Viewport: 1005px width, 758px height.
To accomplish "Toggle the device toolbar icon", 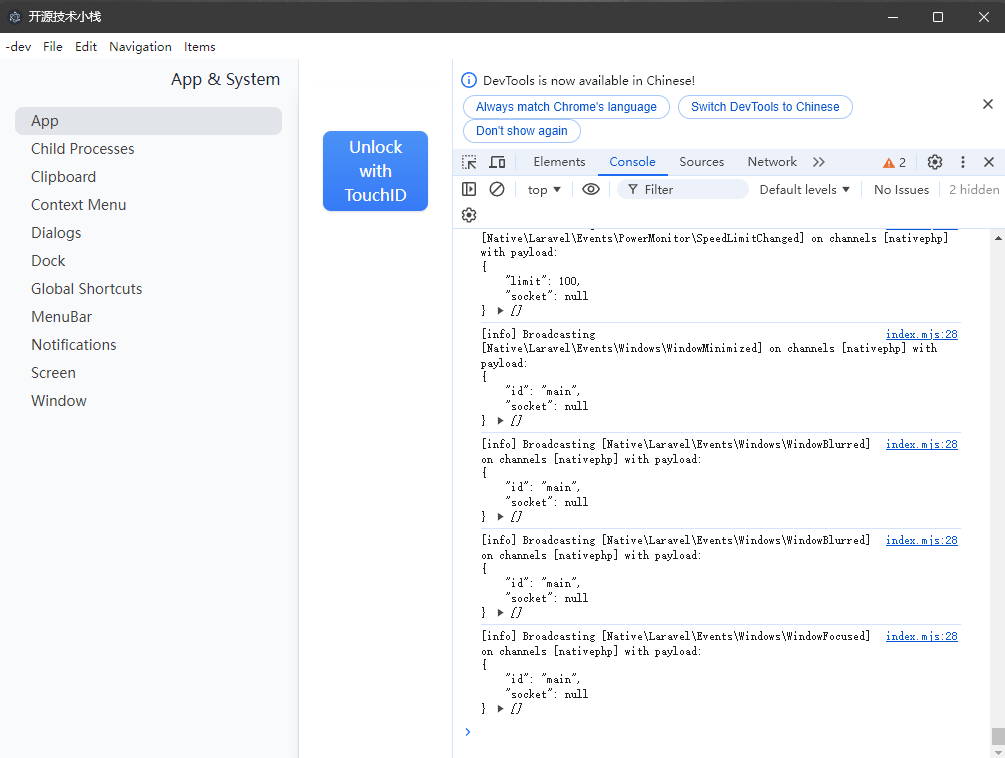I will point(497,162).
